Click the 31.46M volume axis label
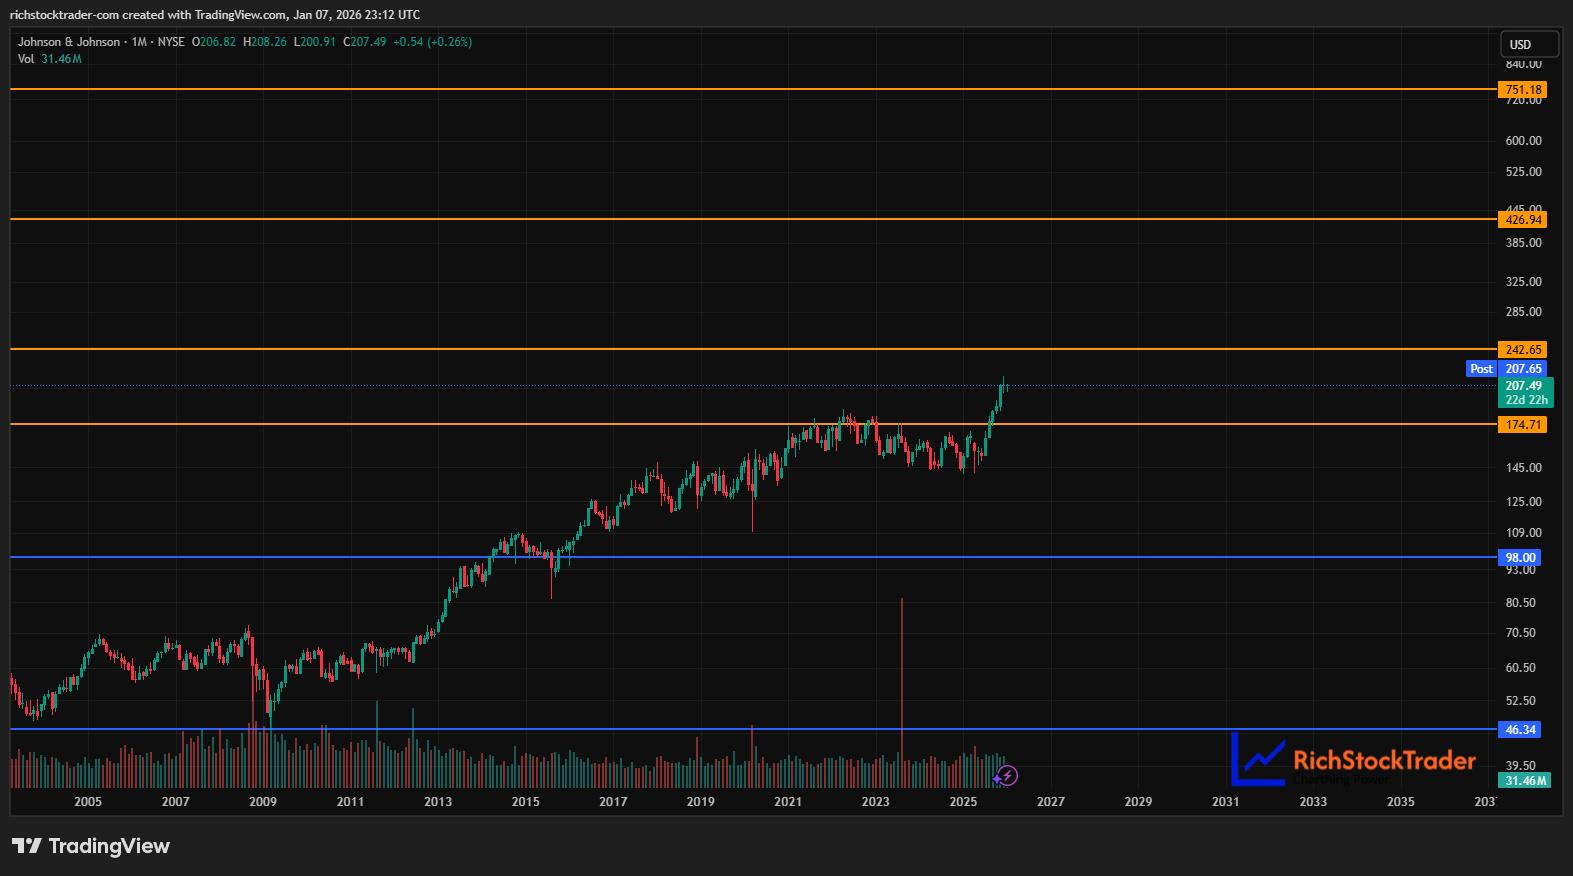This screenshot has width=1573, height=876. pos(1525,781)
